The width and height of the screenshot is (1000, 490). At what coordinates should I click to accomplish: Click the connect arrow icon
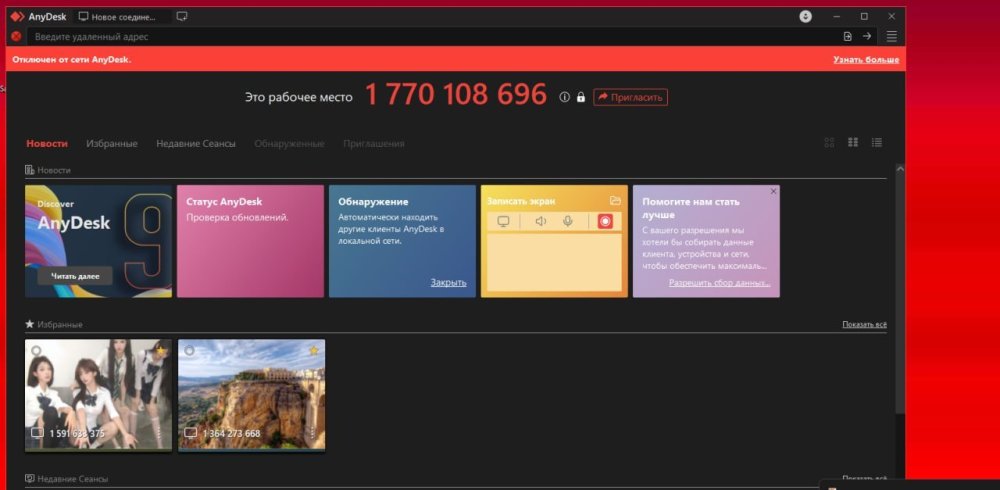tap(867, 36)
